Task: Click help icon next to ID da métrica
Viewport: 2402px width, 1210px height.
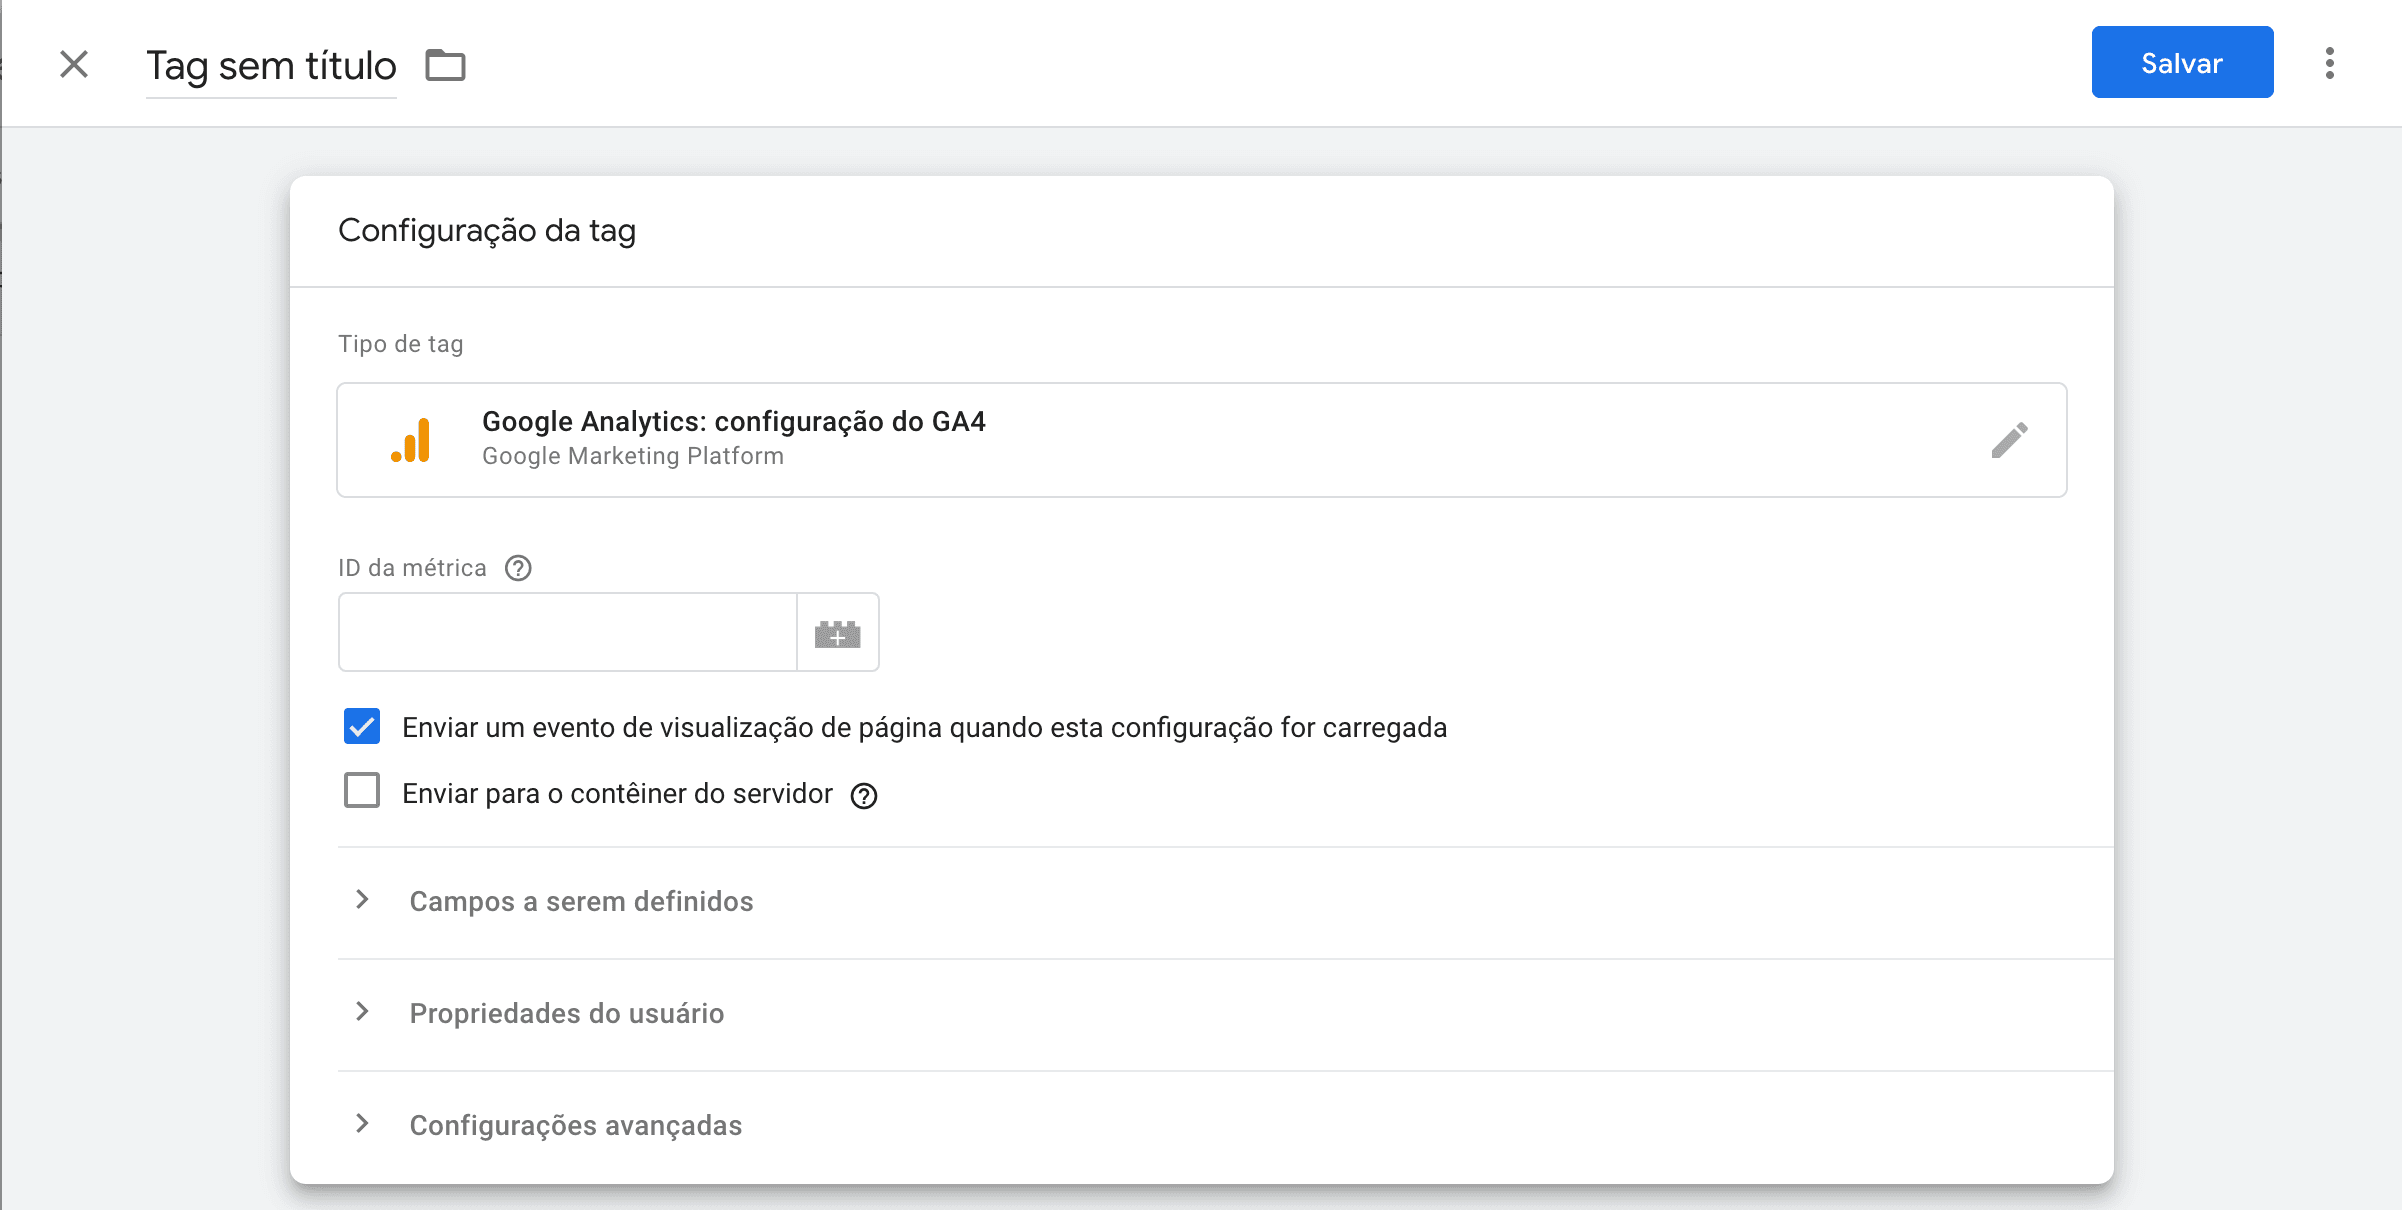Action: coord(518,568)
